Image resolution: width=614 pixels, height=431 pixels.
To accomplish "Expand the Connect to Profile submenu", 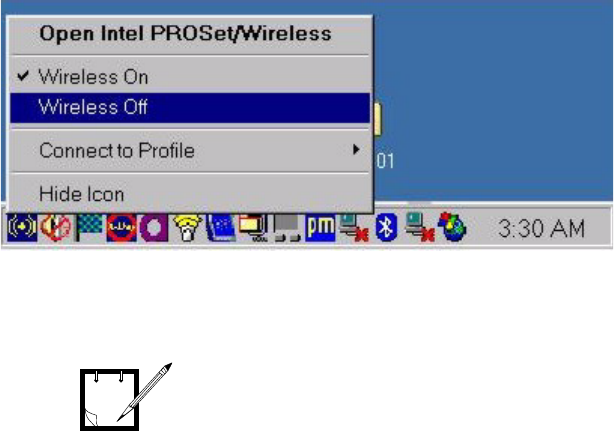I will 190,150.
